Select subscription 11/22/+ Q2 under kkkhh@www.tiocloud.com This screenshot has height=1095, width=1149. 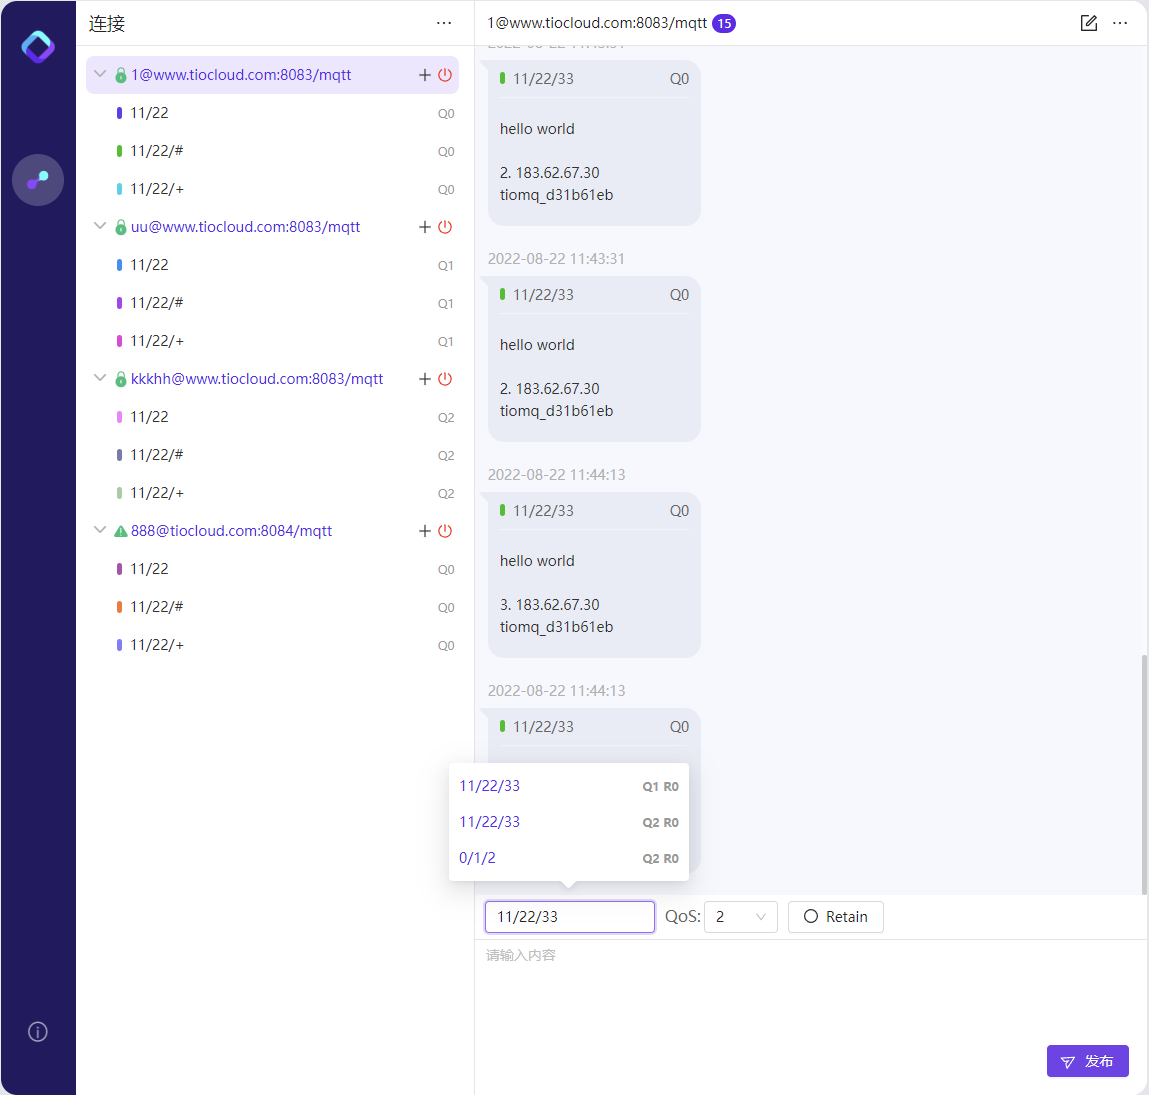tap(273, 493)
